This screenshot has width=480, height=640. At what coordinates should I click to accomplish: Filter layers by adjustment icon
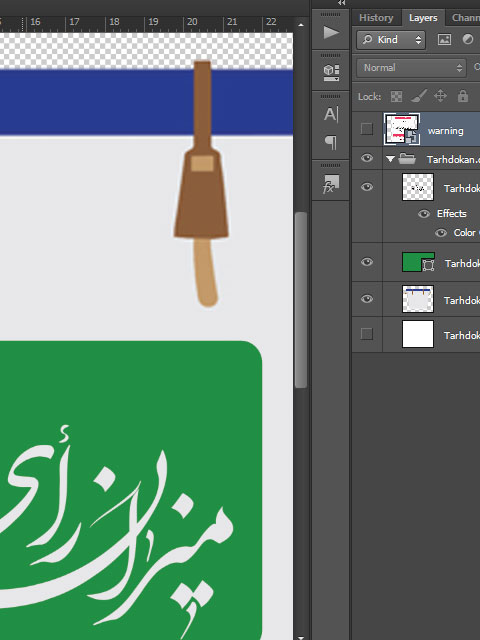468,39
